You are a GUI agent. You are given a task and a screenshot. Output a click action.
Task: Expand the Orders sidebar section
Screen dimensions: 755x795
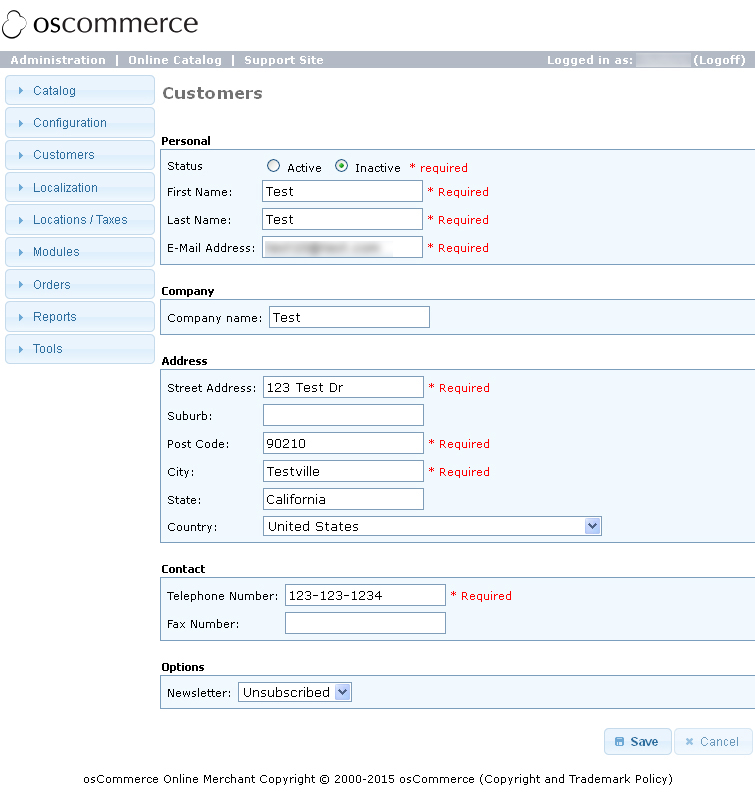[51, 285]
